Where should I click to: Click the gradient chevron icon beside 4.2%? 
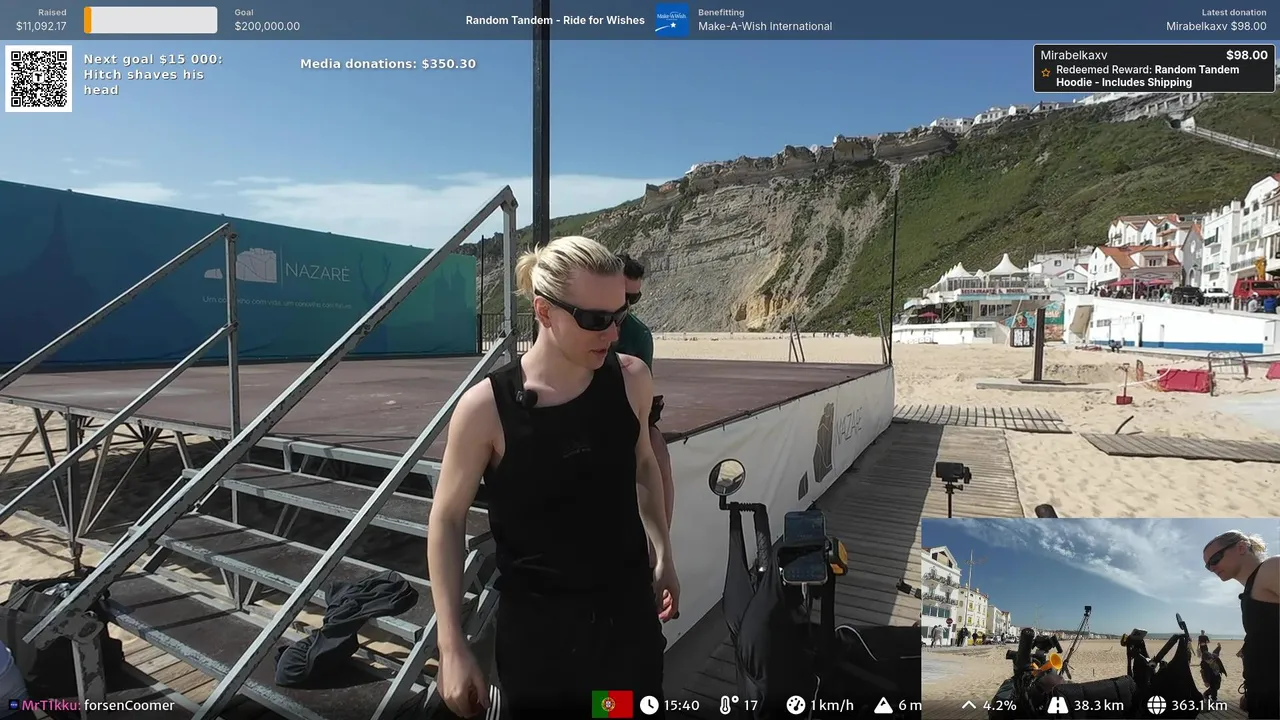(968, 705)
